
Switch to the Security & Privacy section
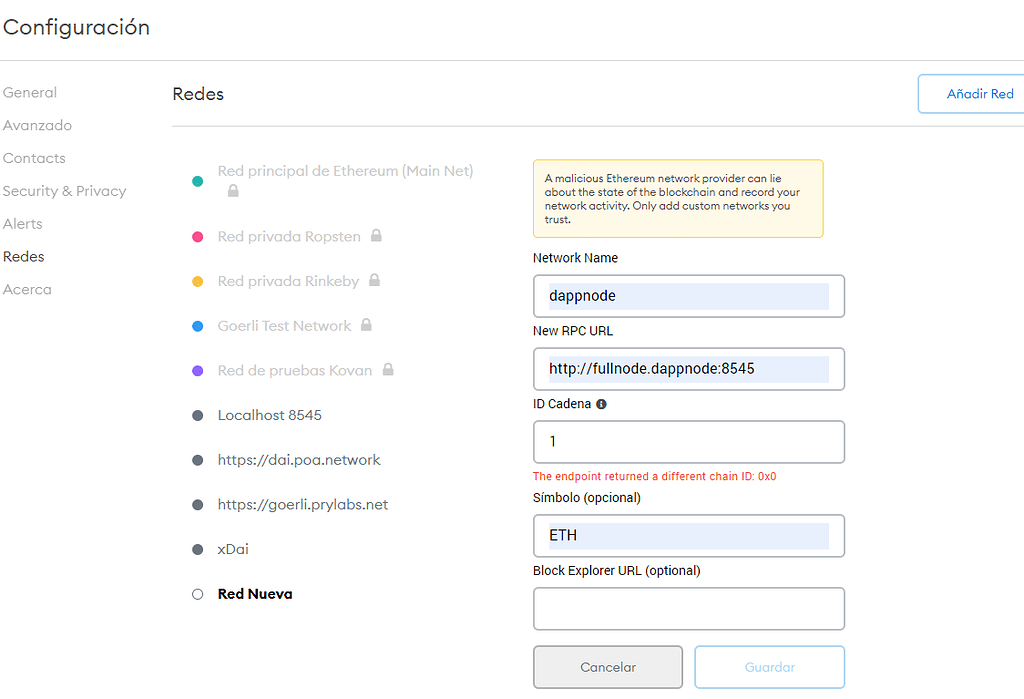coord(65,190)
